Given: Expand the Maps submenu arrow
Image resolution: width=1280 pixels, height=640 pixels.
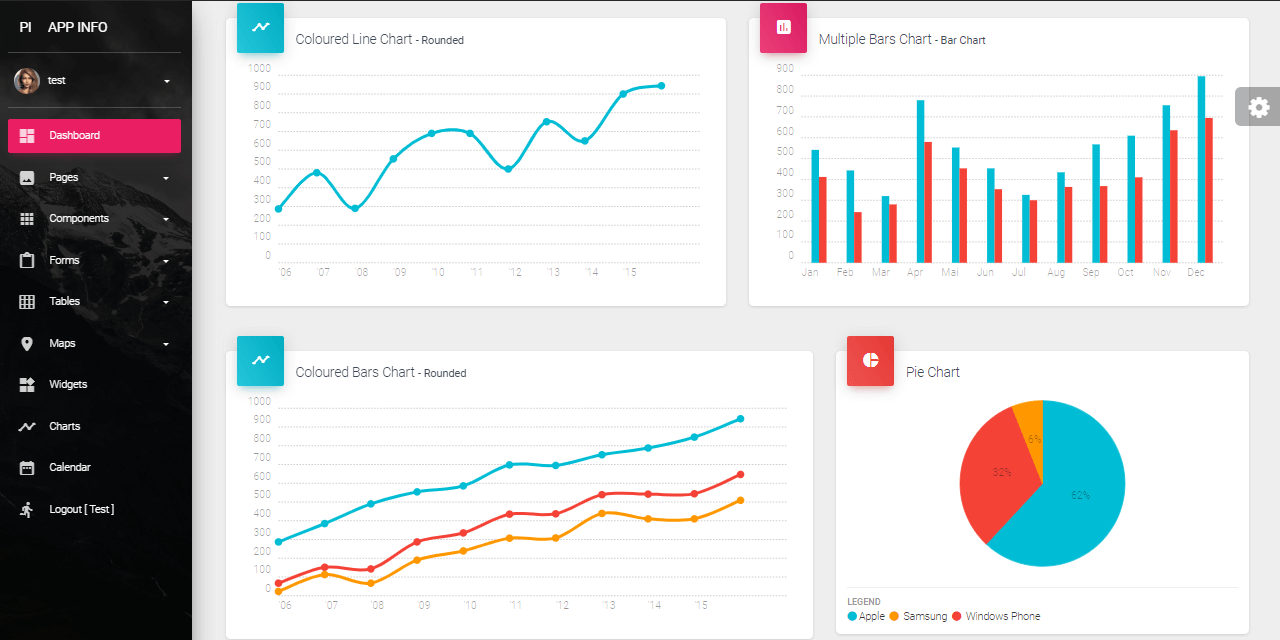Looking at the screenshot, I should tap(166, 344).
